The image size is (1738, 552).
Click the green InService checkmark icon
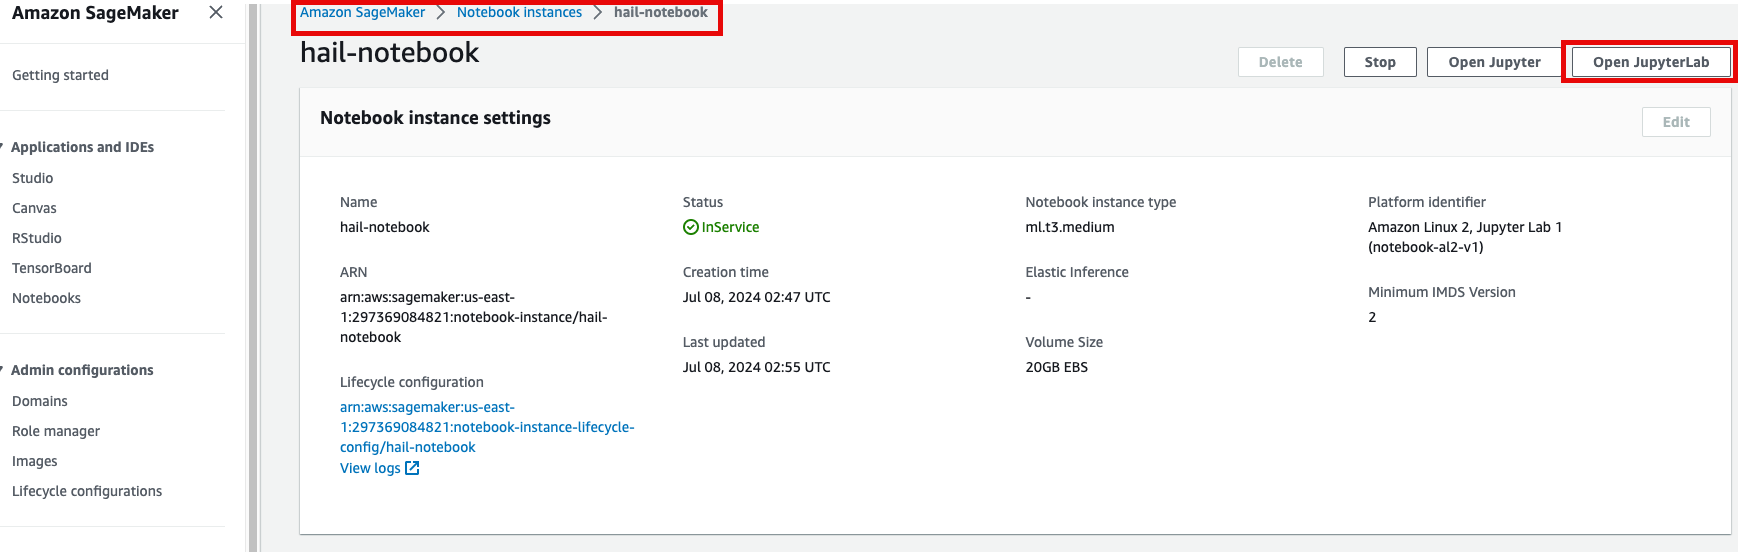(690, 227)
